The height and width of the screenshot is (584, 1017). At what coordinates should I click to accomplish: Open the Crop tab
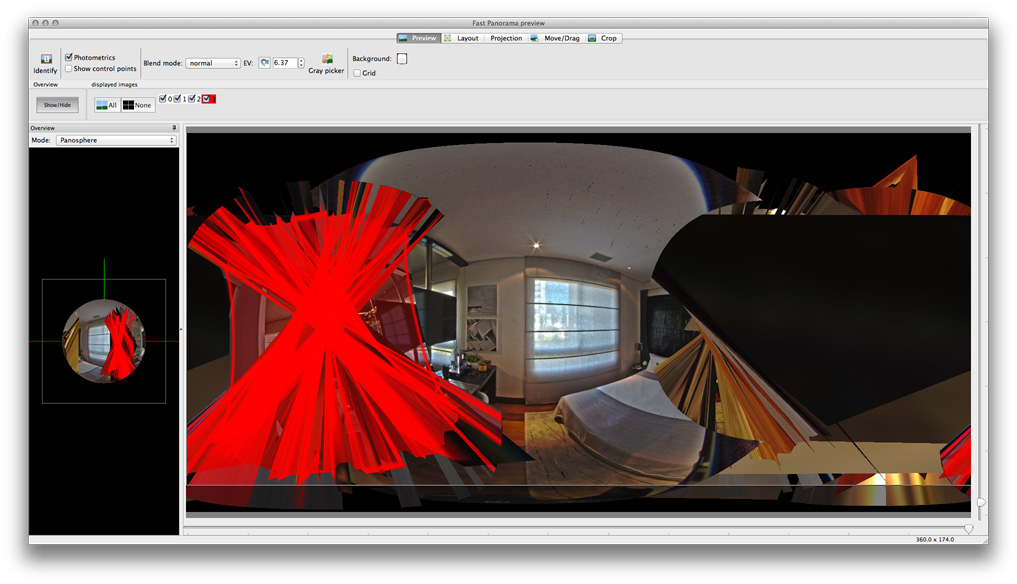pyautogui.click(x=604, y=38)
